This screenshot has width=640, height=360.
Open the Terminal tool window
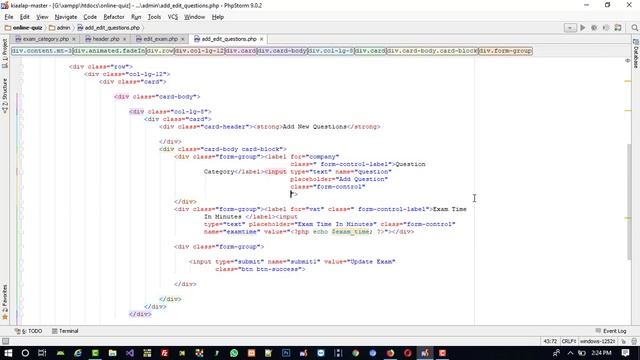65,331
